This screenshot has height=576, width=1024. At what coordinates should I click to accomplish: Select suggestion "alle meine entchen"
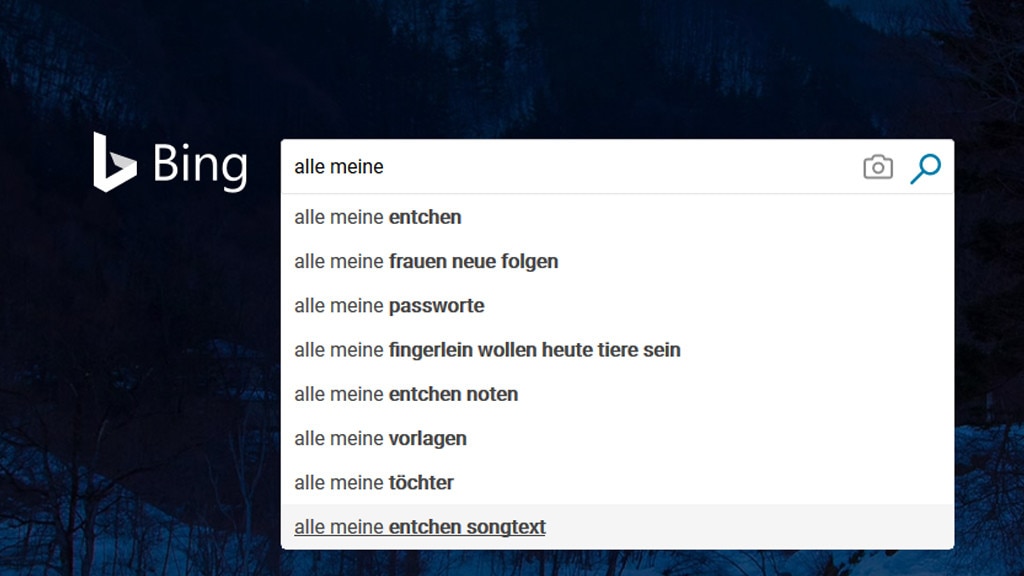click(x=617, y=217)
